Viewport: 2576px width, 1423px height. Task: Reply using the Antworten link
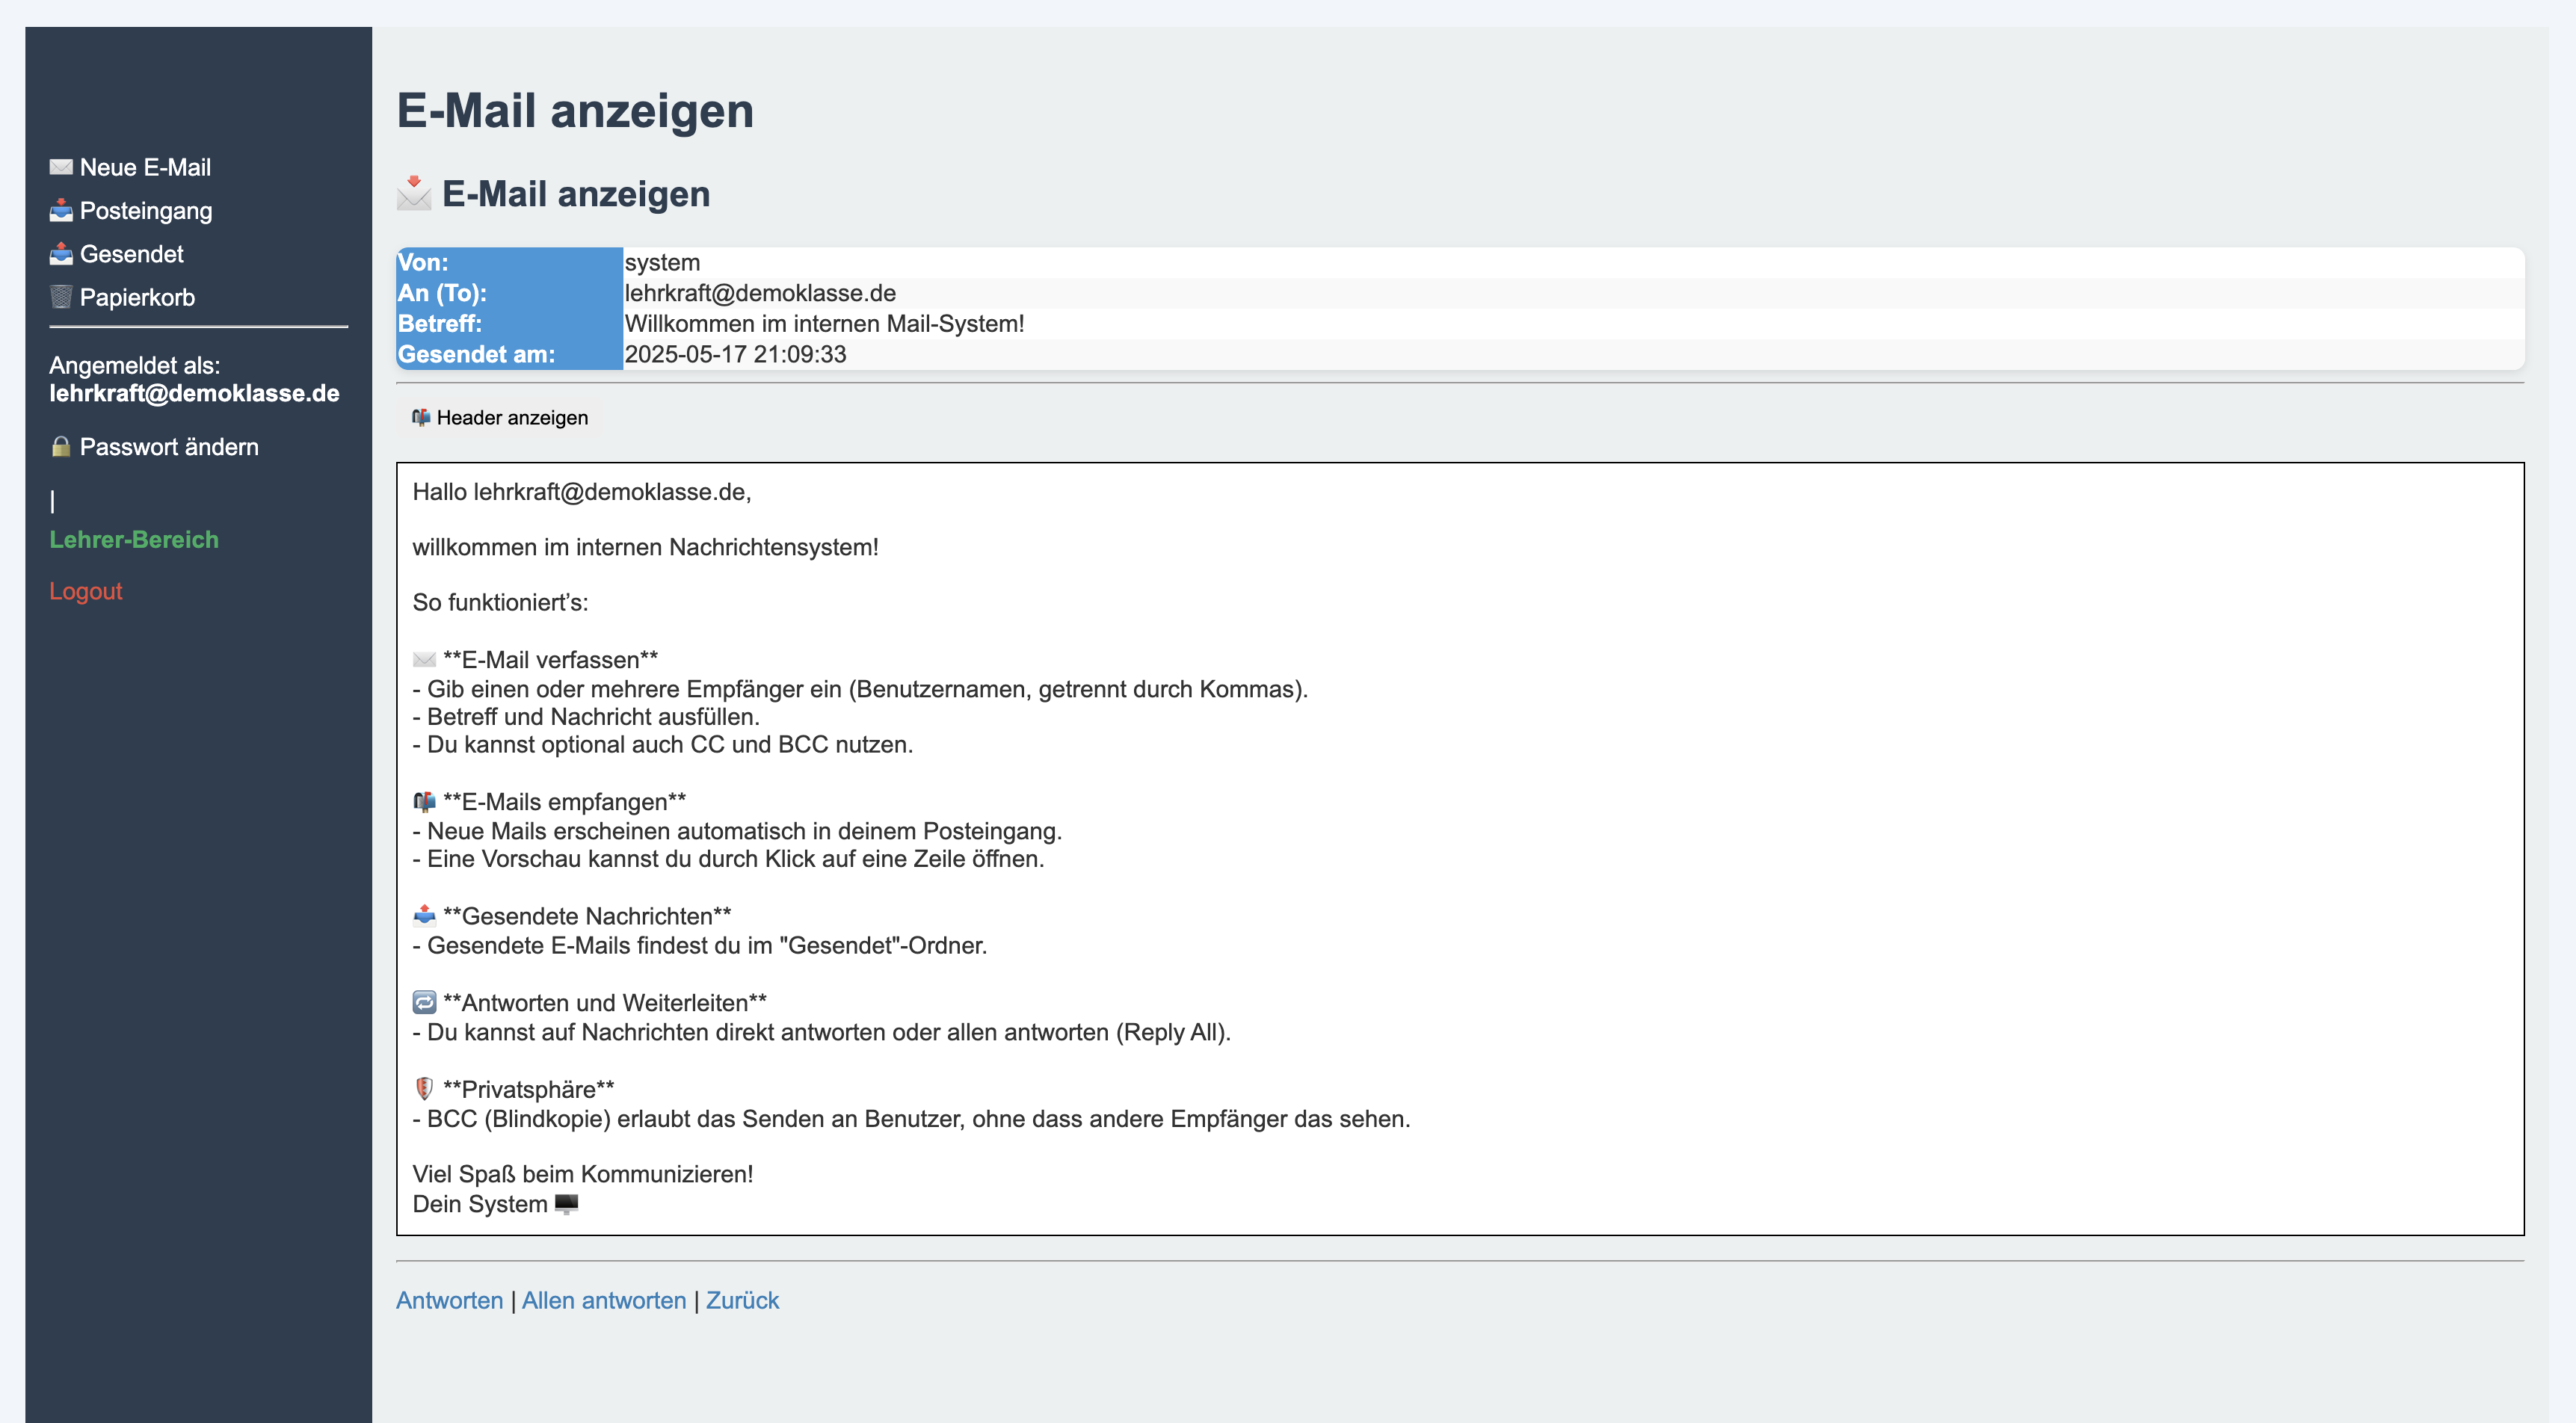coord(449,1300)
